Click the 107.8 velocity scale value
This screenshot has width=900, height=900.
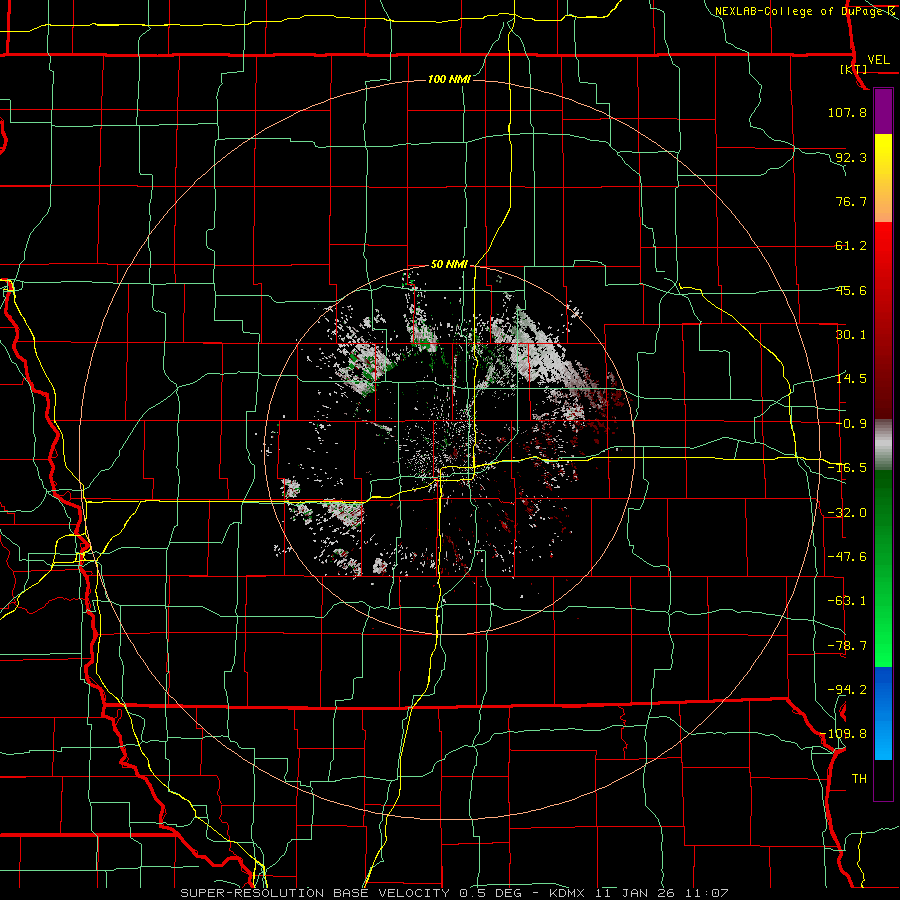(x=847, y=112)
